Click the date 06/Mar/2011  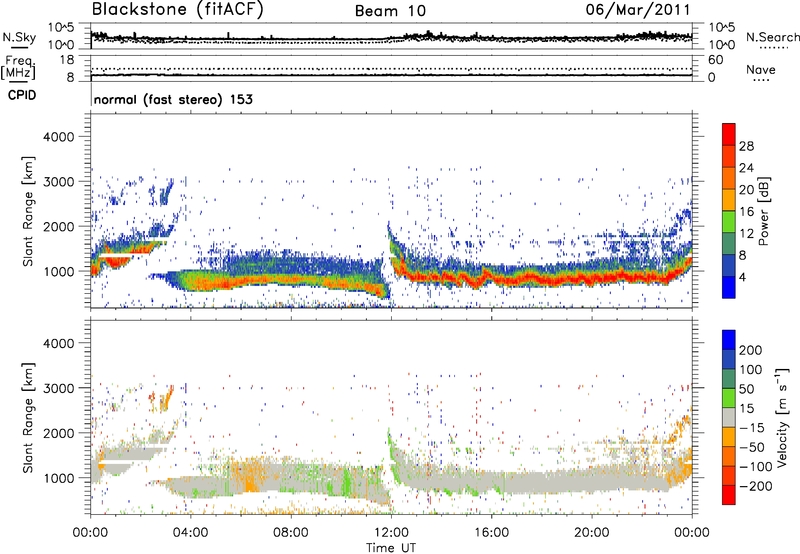pos(638,9)
